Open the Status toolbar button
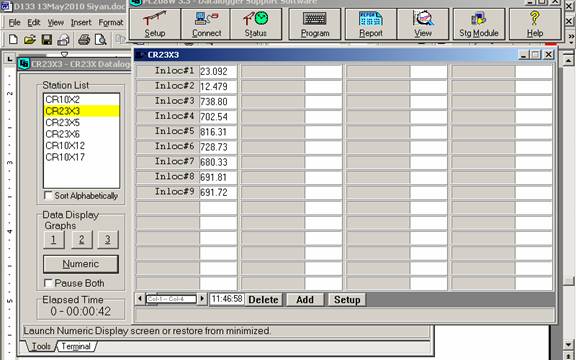Screen dimensions: 576x360 pyautogui.click(x=256, y=24)
